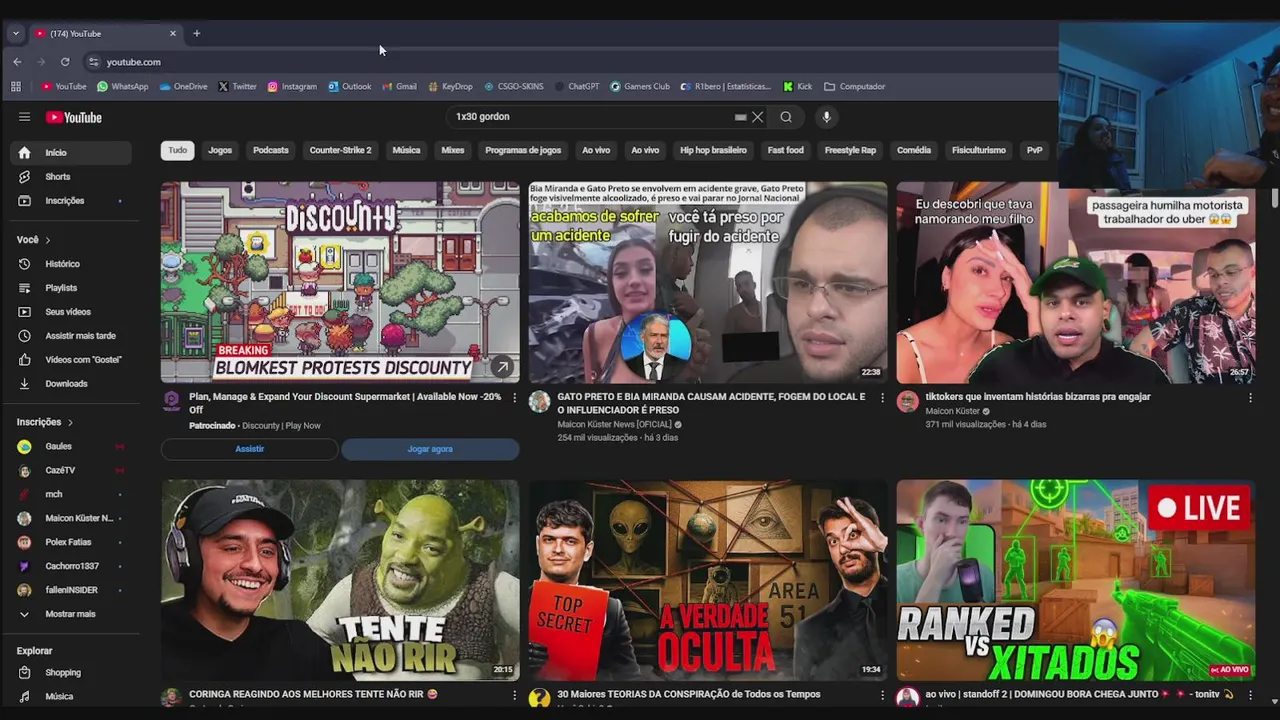Image resolution: width=1280 pixels, height=720 pixels.
Task: Select the Tudo filter chip
Action: (177, 150)
